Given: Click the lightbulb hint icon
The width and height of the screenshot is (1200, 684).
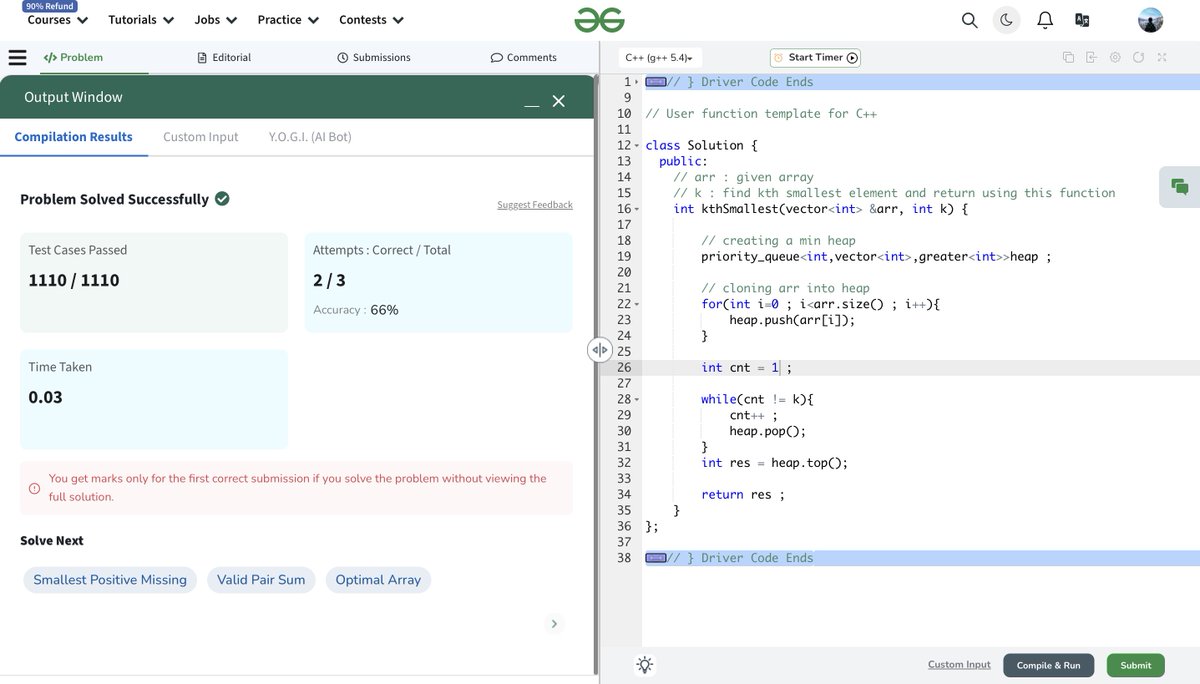Looking at the screenshot, I should point(645,665).
